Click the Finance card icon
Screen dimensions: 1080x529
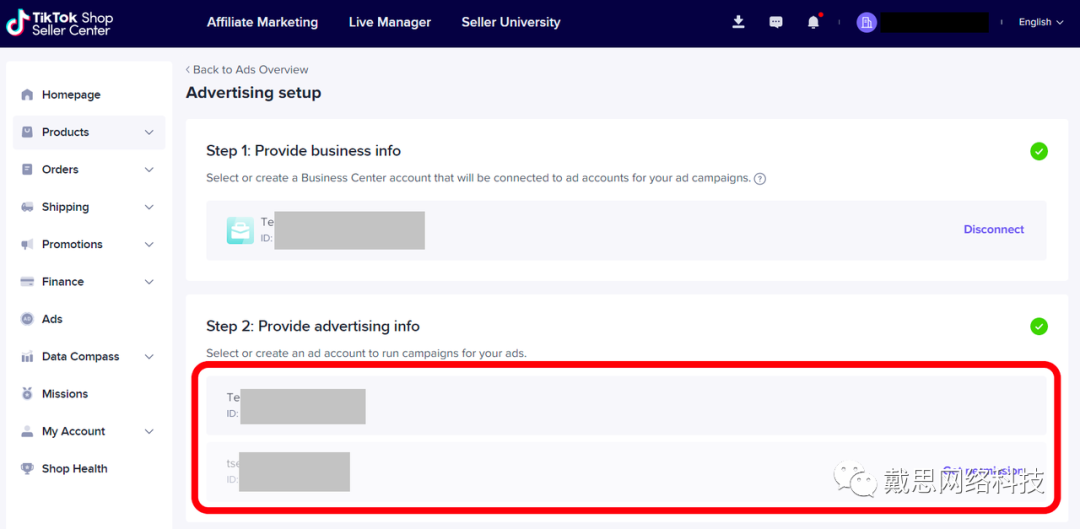tap(28, 281)
